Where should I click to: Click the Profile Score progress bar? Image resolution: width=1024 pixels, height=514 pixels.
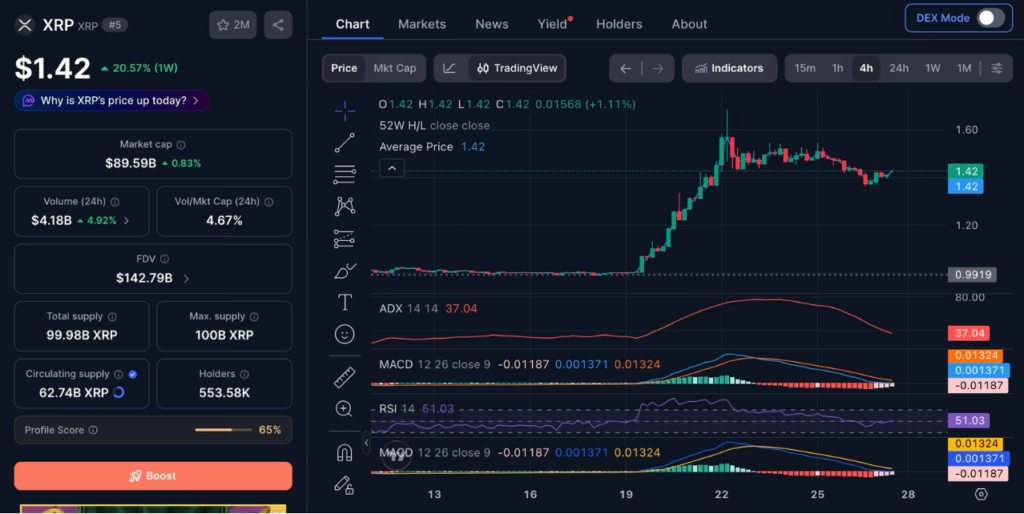point(223,430)
